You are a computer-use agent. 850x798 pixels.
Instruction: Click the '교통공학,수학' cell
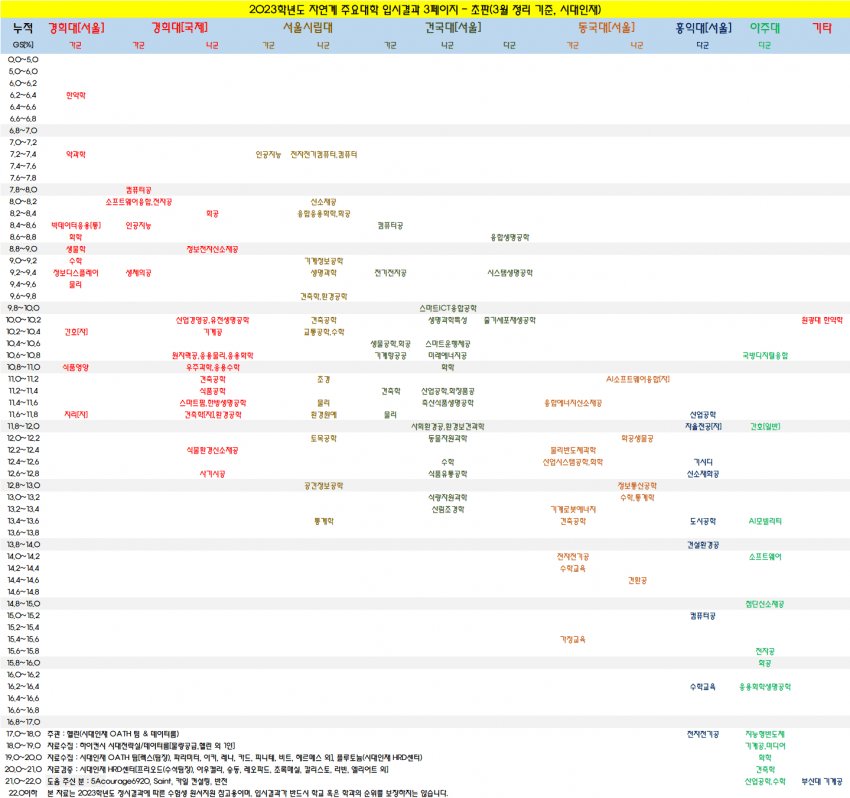324,332
